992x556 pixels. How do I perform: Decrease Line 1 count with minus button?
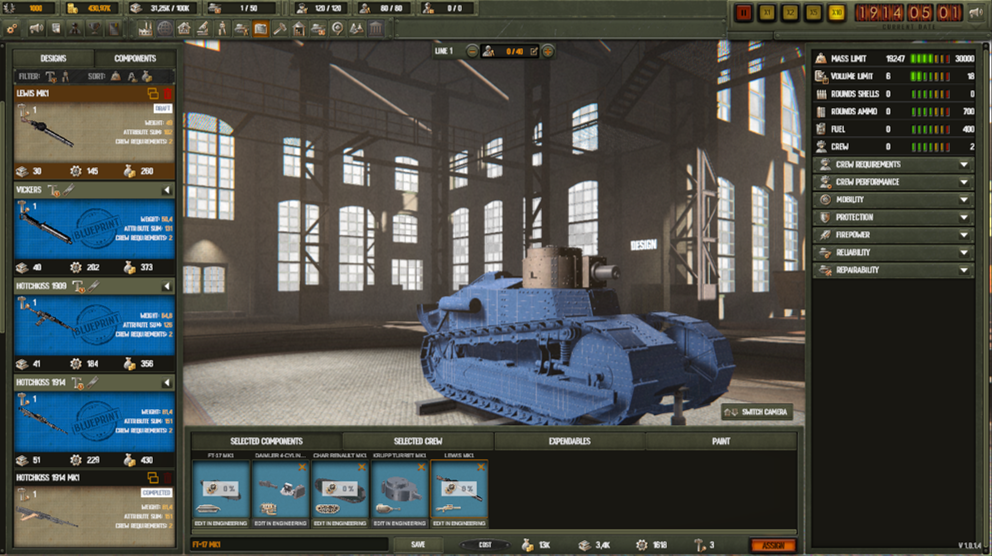(x=472, y=51)
